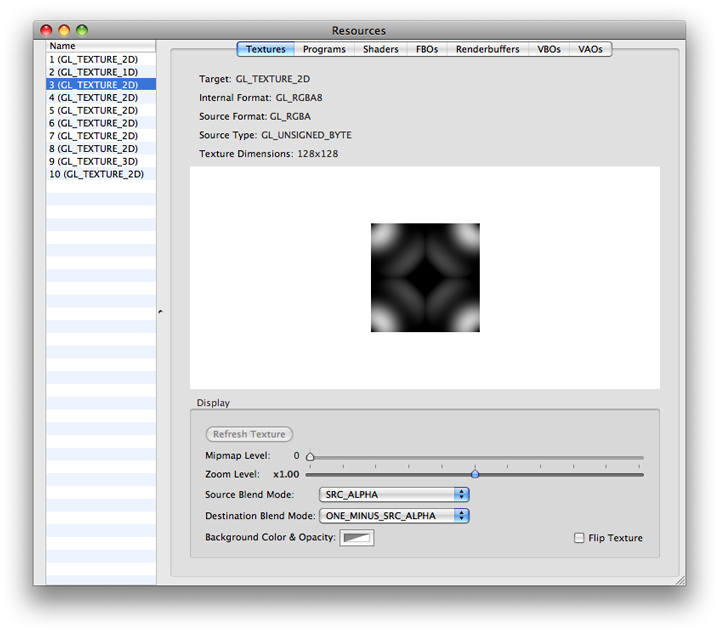
Task: Switch to Renderbuffers tab
Action: 487,49
